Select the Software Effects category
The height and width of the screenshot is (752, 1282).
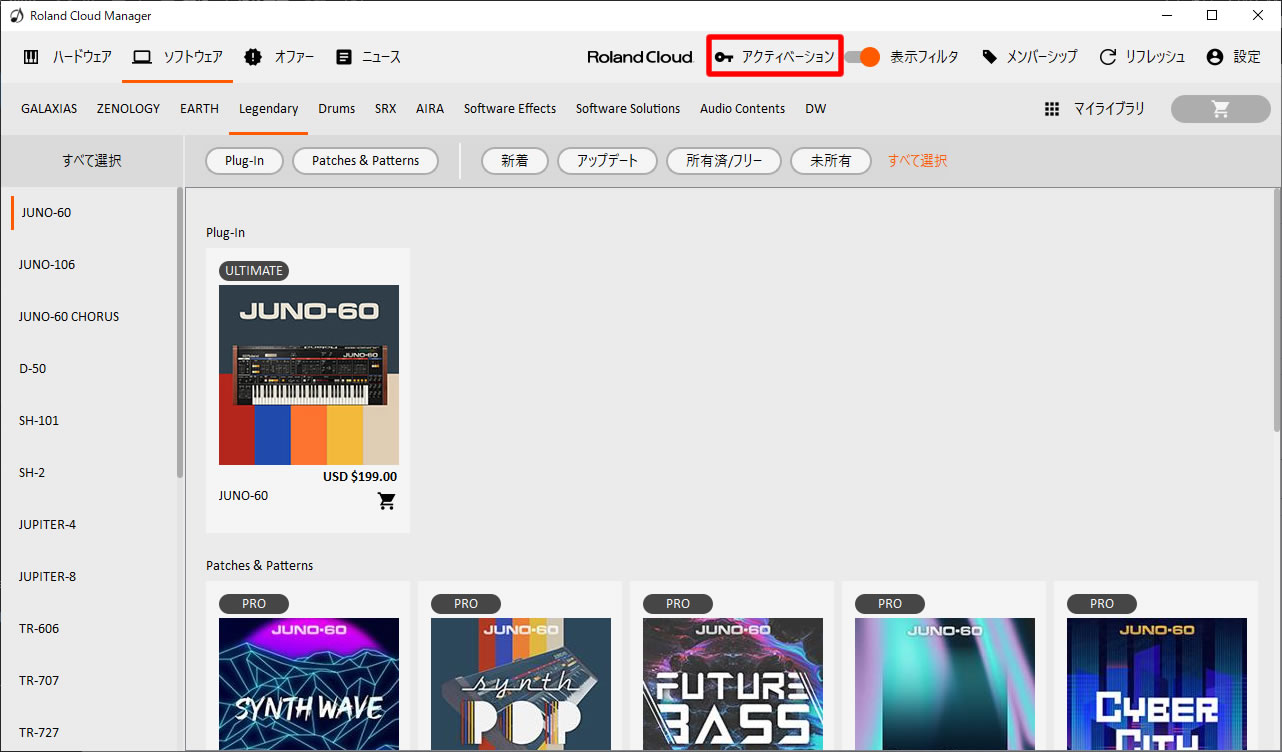click(510, 109)
